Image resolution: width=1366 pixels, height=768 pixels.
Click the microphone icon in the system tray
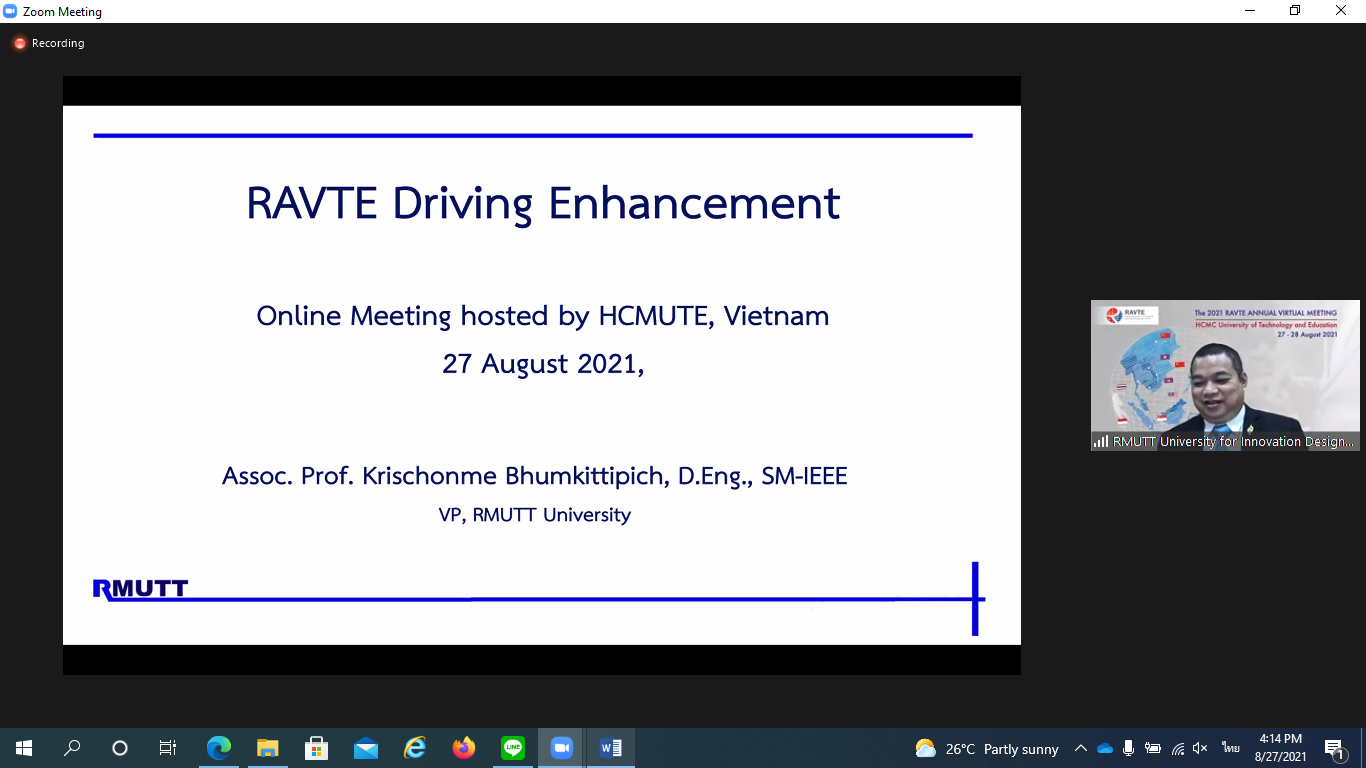(x=1129, y=749)
